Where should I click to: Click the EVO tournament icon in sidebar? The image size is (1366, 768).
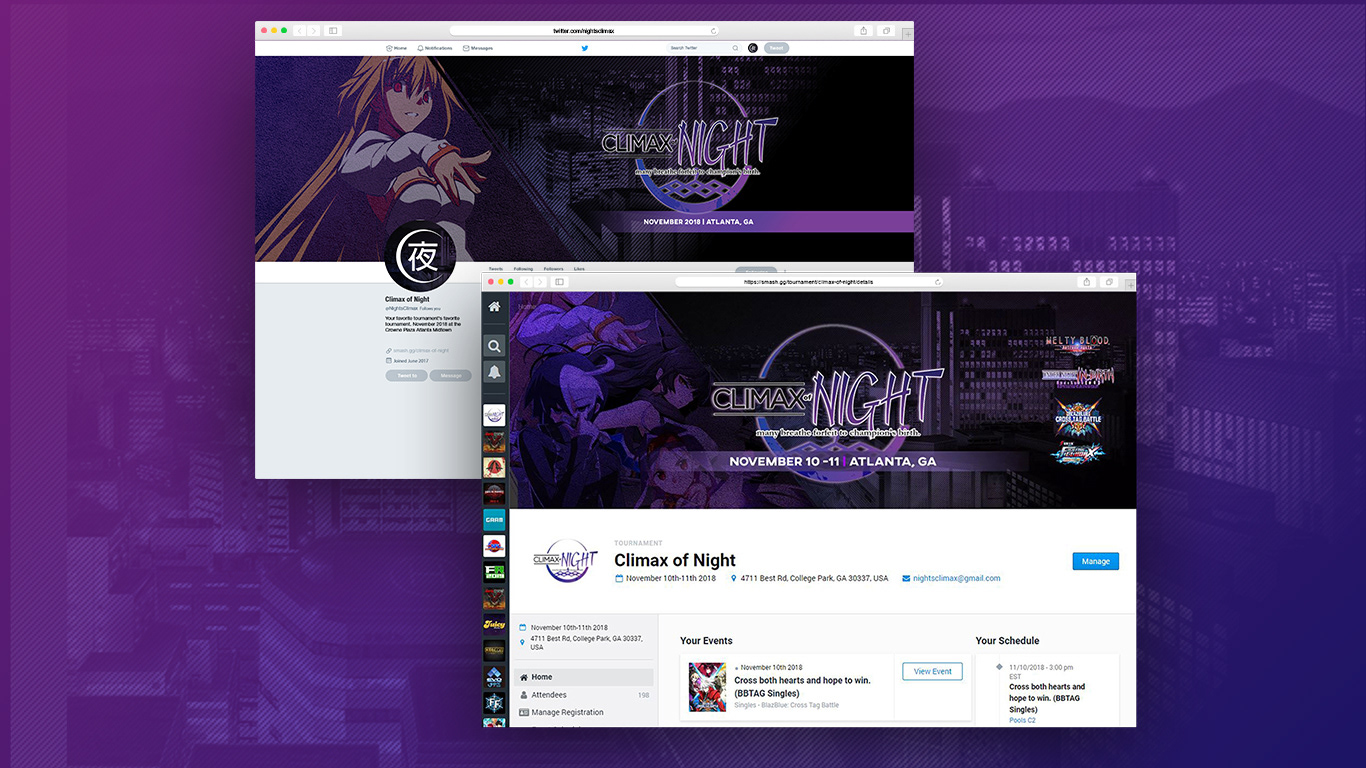(494, 677)
